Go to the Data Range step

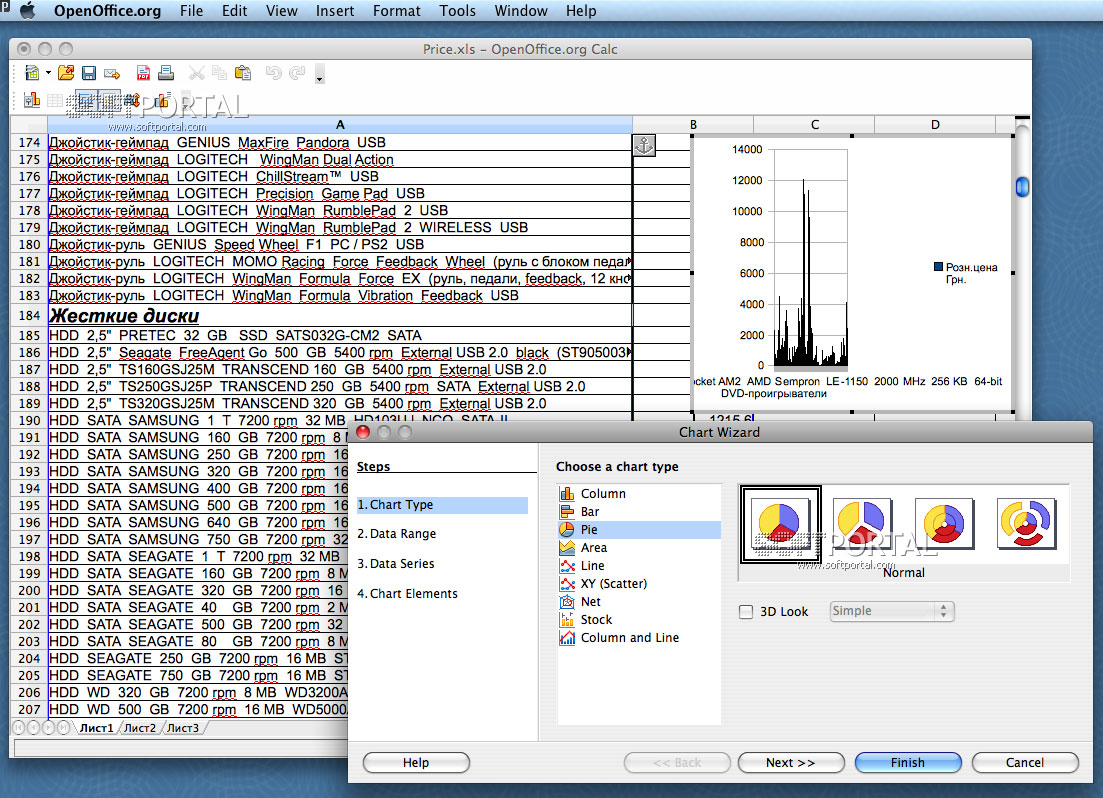point(397,534)
